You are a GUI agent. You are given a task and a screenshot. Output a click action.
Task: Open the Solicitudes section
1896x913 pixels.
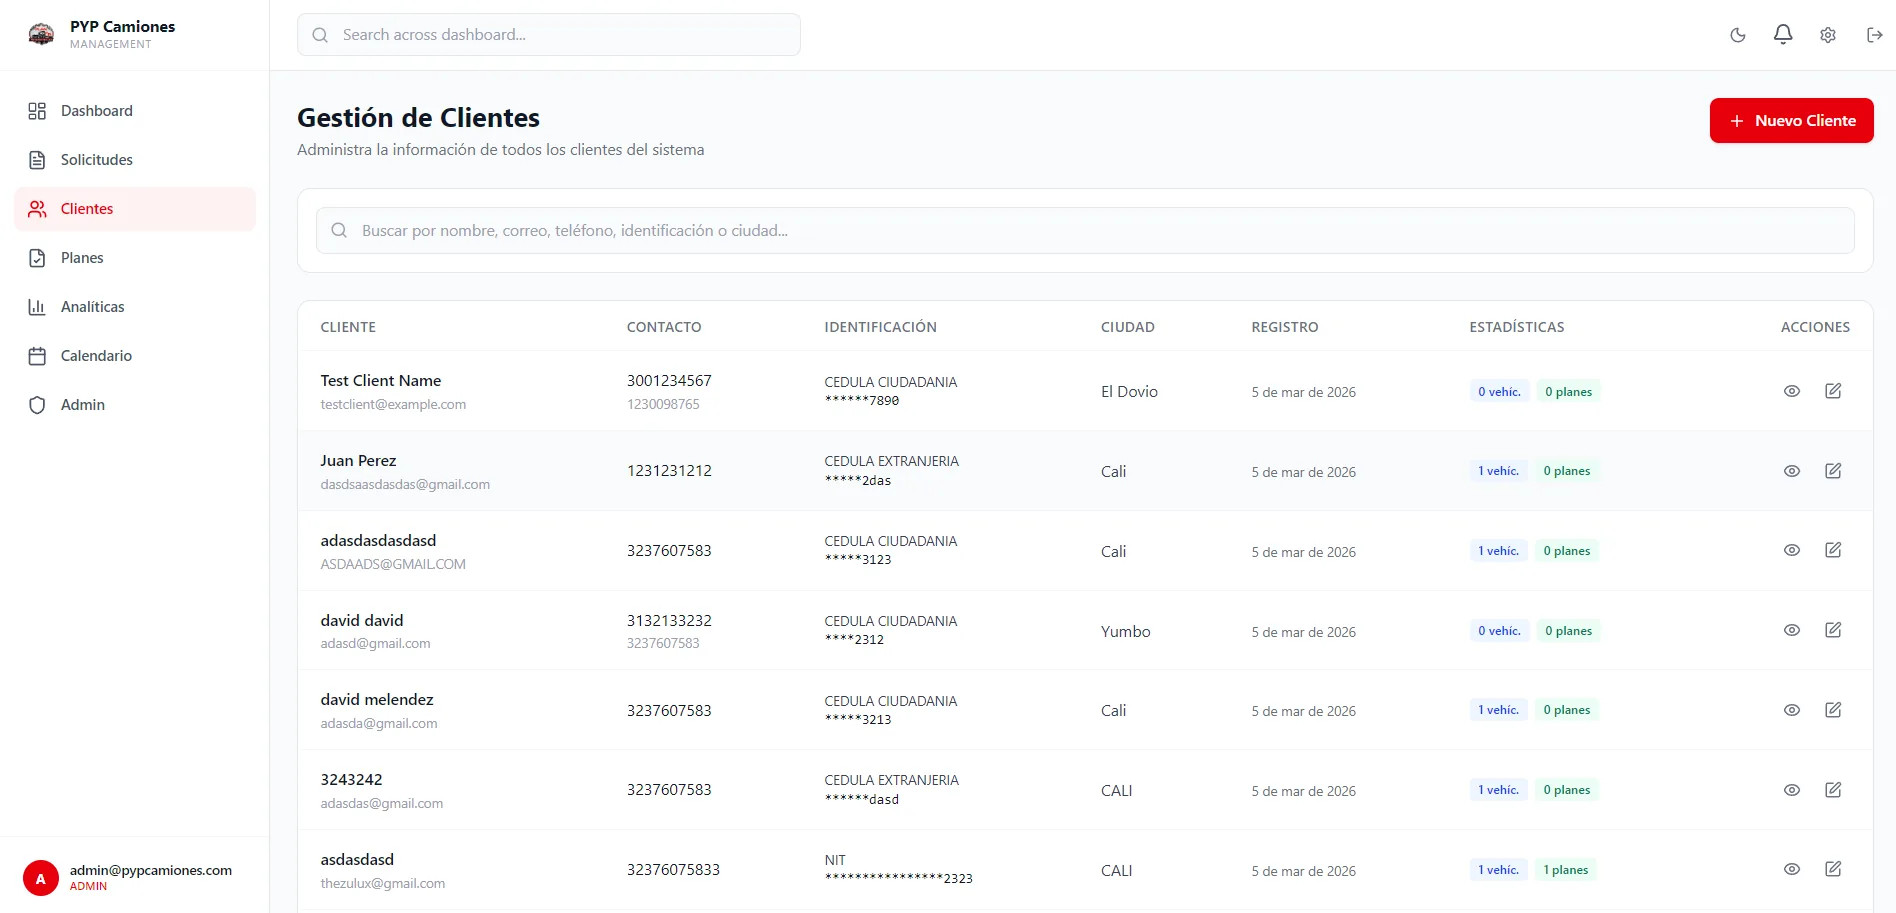pyautogui.click(x=97, y=159)
